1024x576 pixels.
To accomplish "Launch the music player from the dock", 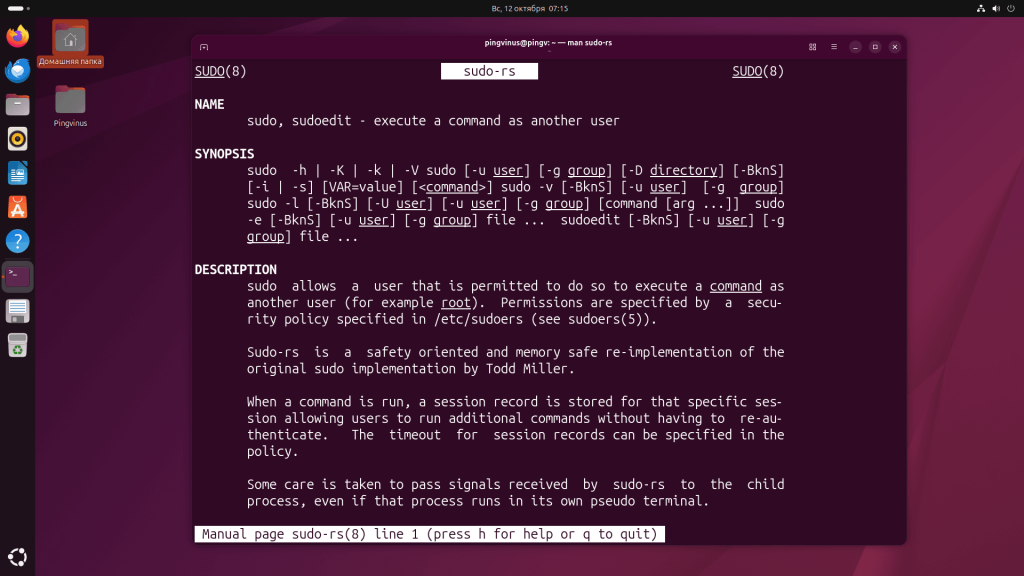I will (x=17, y=139).
